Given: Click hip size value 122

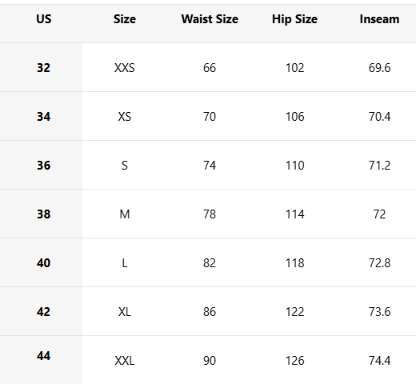Looking at the screenshot, I should click(x=295, y=312).
